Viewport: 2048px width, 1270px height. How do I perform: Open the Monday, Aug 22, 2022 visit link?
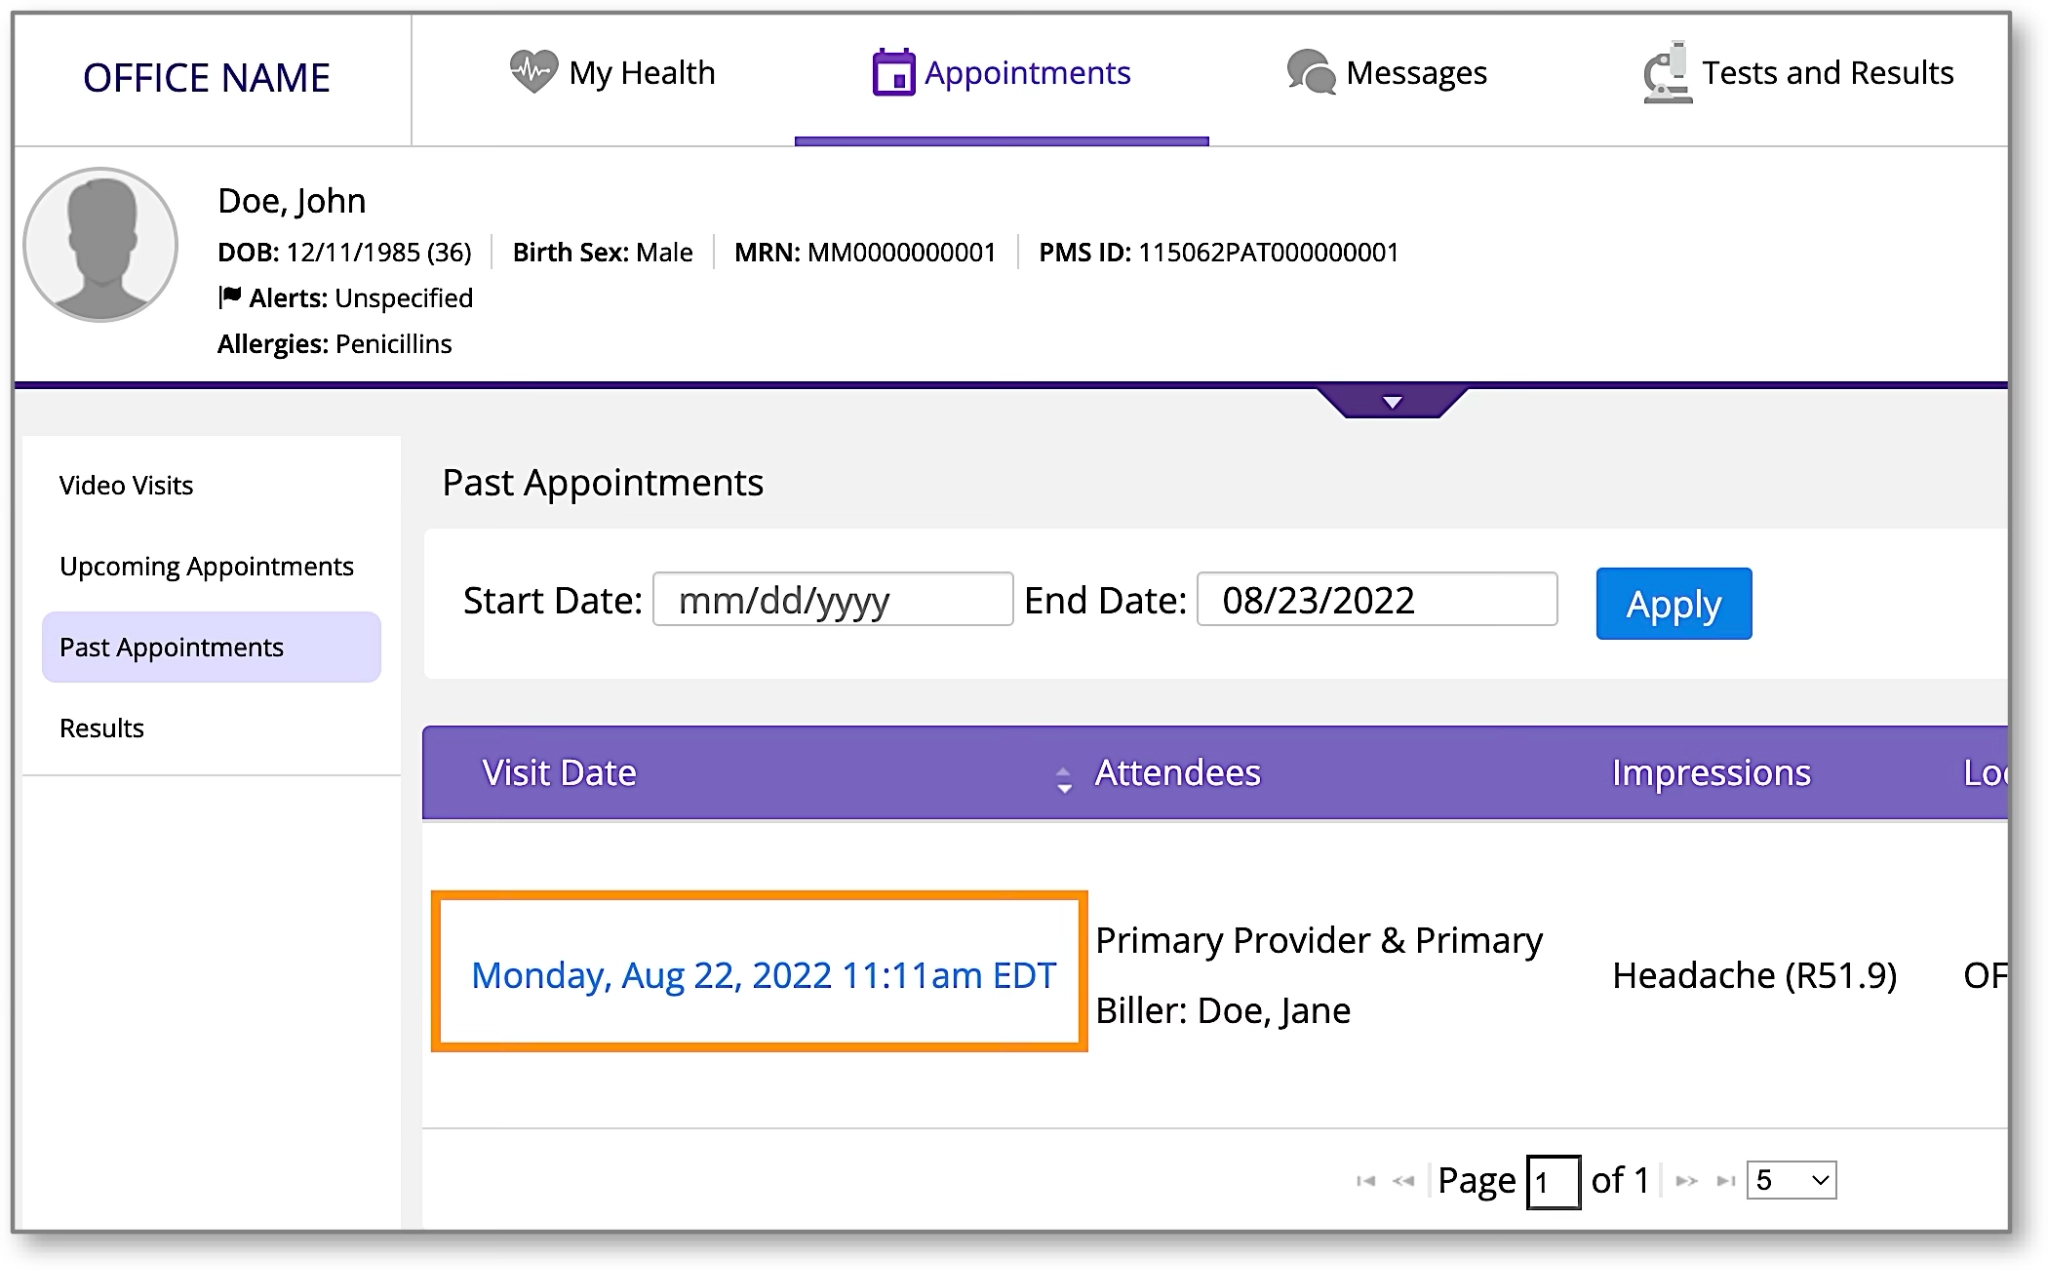coord(763,975)
